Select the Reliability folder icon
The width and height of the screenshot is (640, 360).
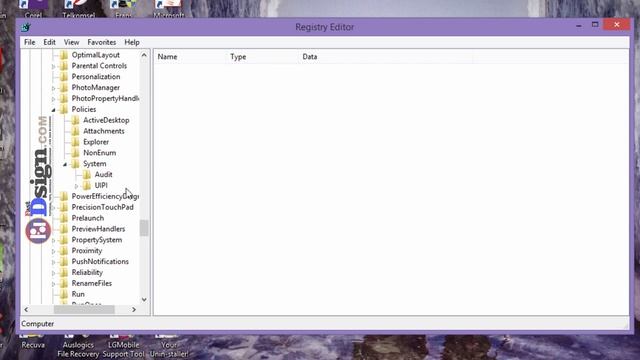(64, 273)
